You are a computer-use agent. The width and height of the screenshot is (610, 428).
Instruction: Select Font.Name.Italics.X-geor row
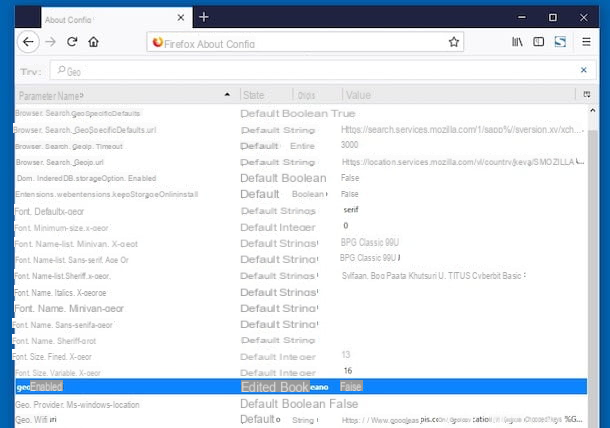(x=301, y=293)
